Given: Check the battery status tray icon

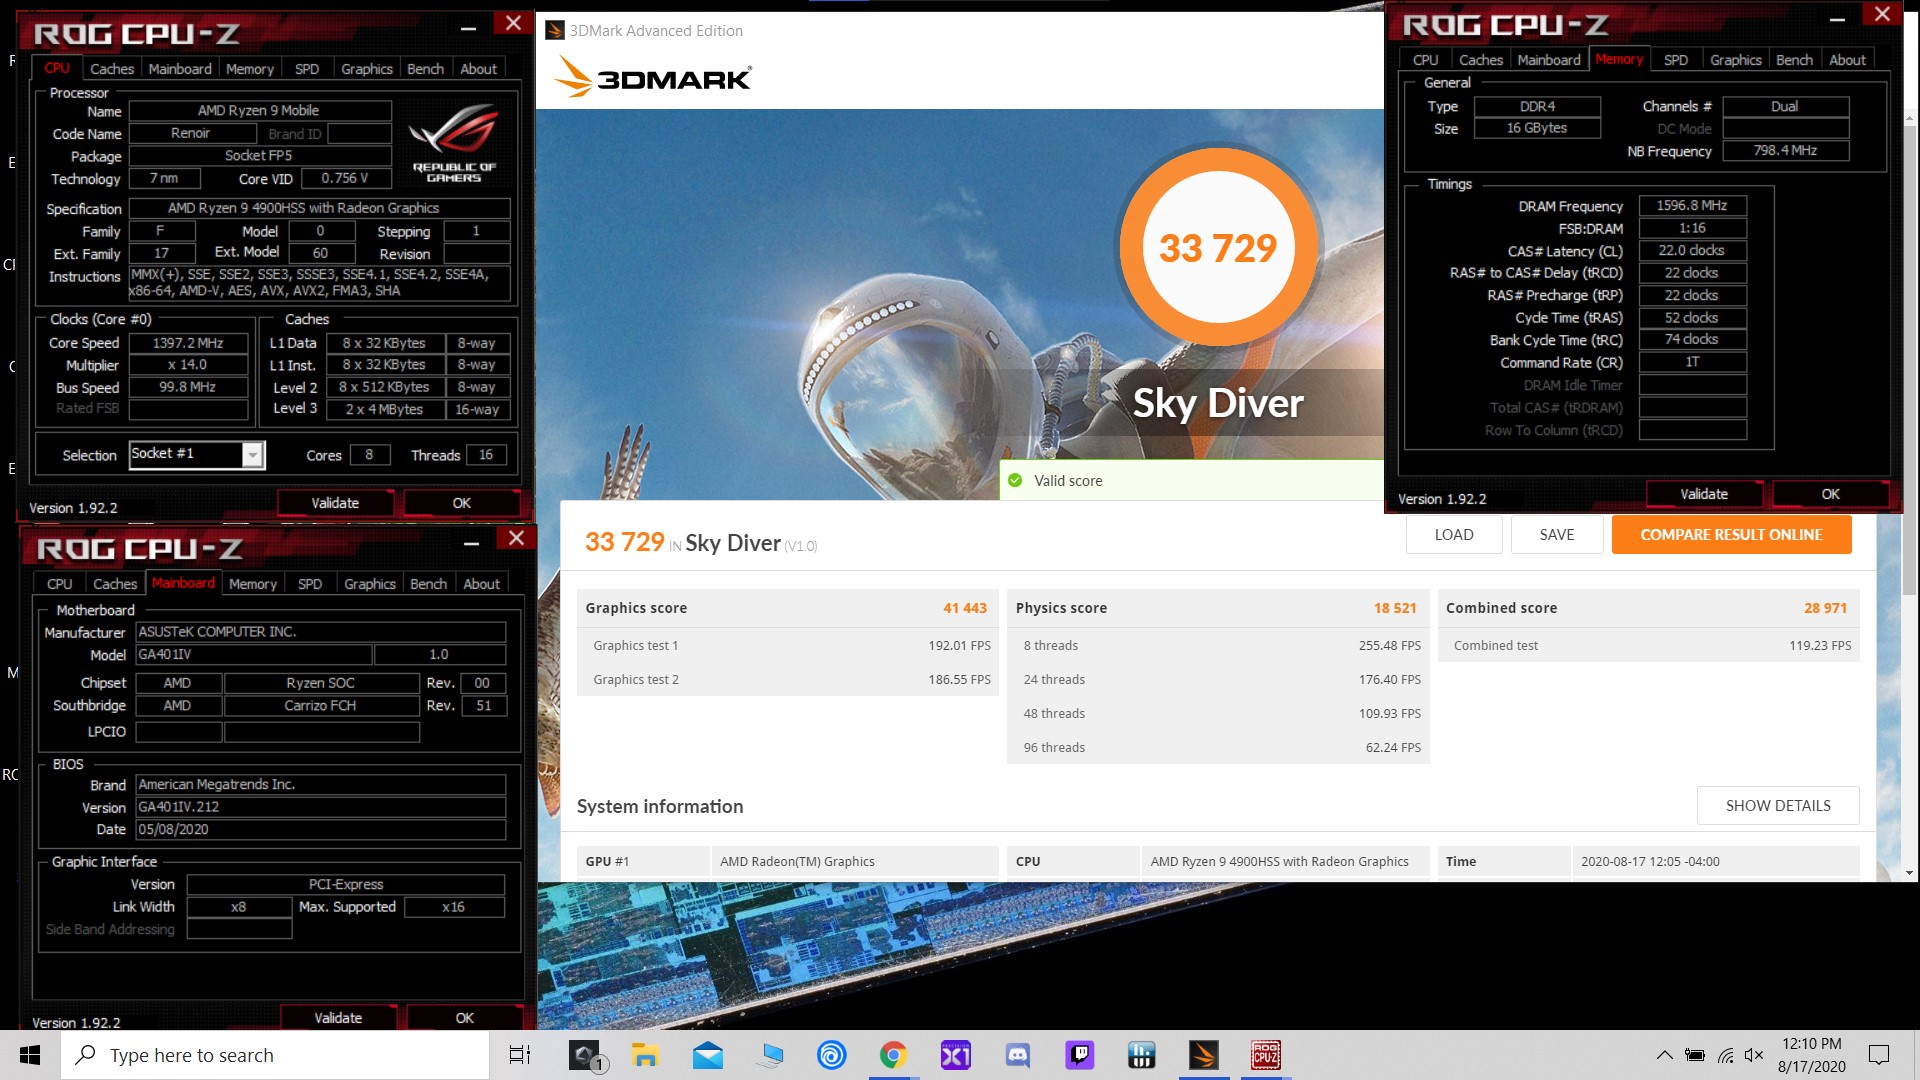Looking at the screenshot, I should [1695, 1055].
